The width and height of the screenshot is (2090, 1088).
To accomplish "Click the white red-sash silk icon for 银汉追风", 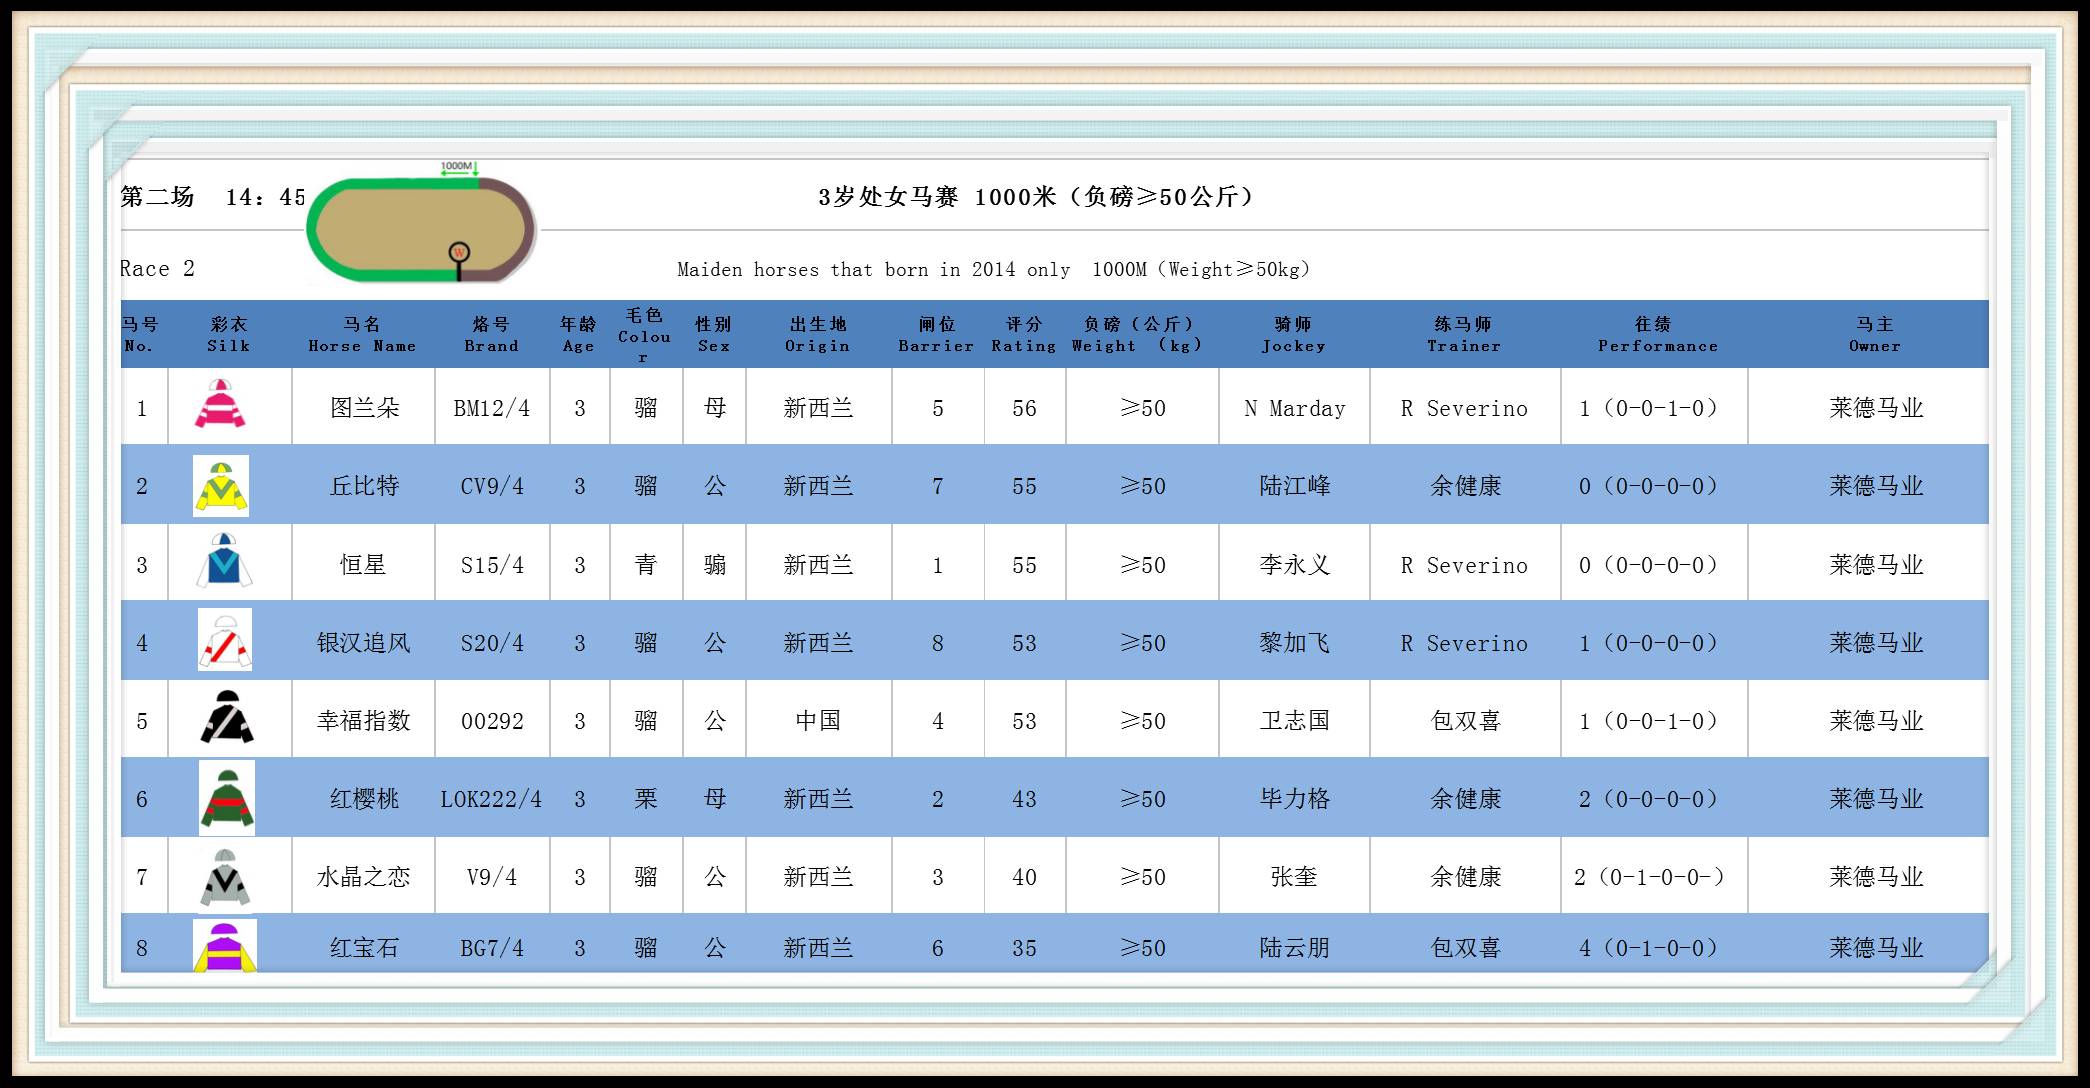I will [224, 640].
